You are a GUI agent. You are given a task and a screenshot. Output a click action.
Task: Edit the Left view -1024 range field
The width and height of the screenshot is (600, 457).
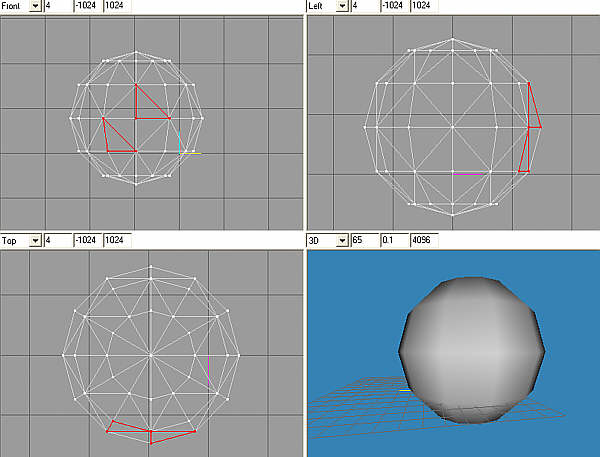click(x=394, y=6)
